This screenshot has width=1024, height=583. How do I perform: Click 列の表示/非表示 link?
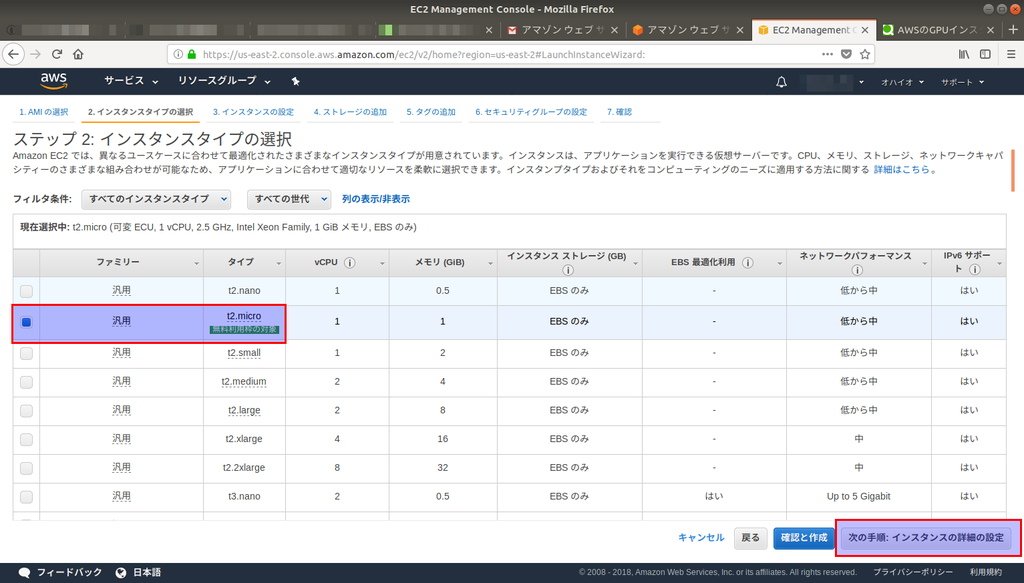pyautogui.click(x=376, y=199)
